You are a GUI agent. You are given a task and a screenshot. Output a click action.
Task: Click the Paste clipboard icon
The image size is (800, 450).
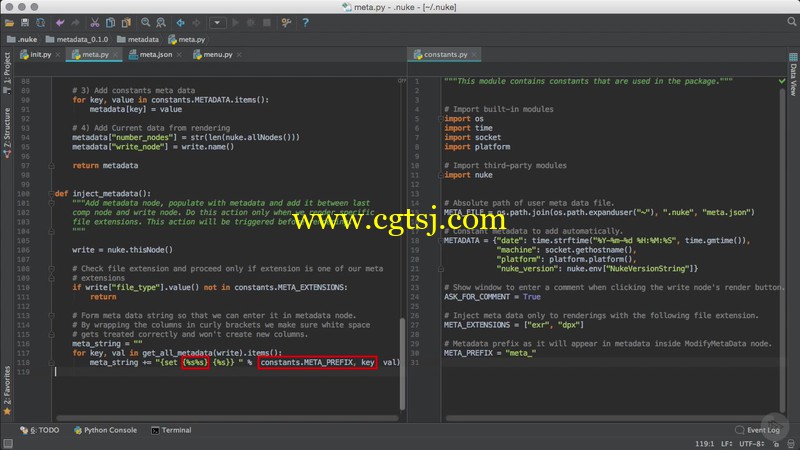point(126,22)
